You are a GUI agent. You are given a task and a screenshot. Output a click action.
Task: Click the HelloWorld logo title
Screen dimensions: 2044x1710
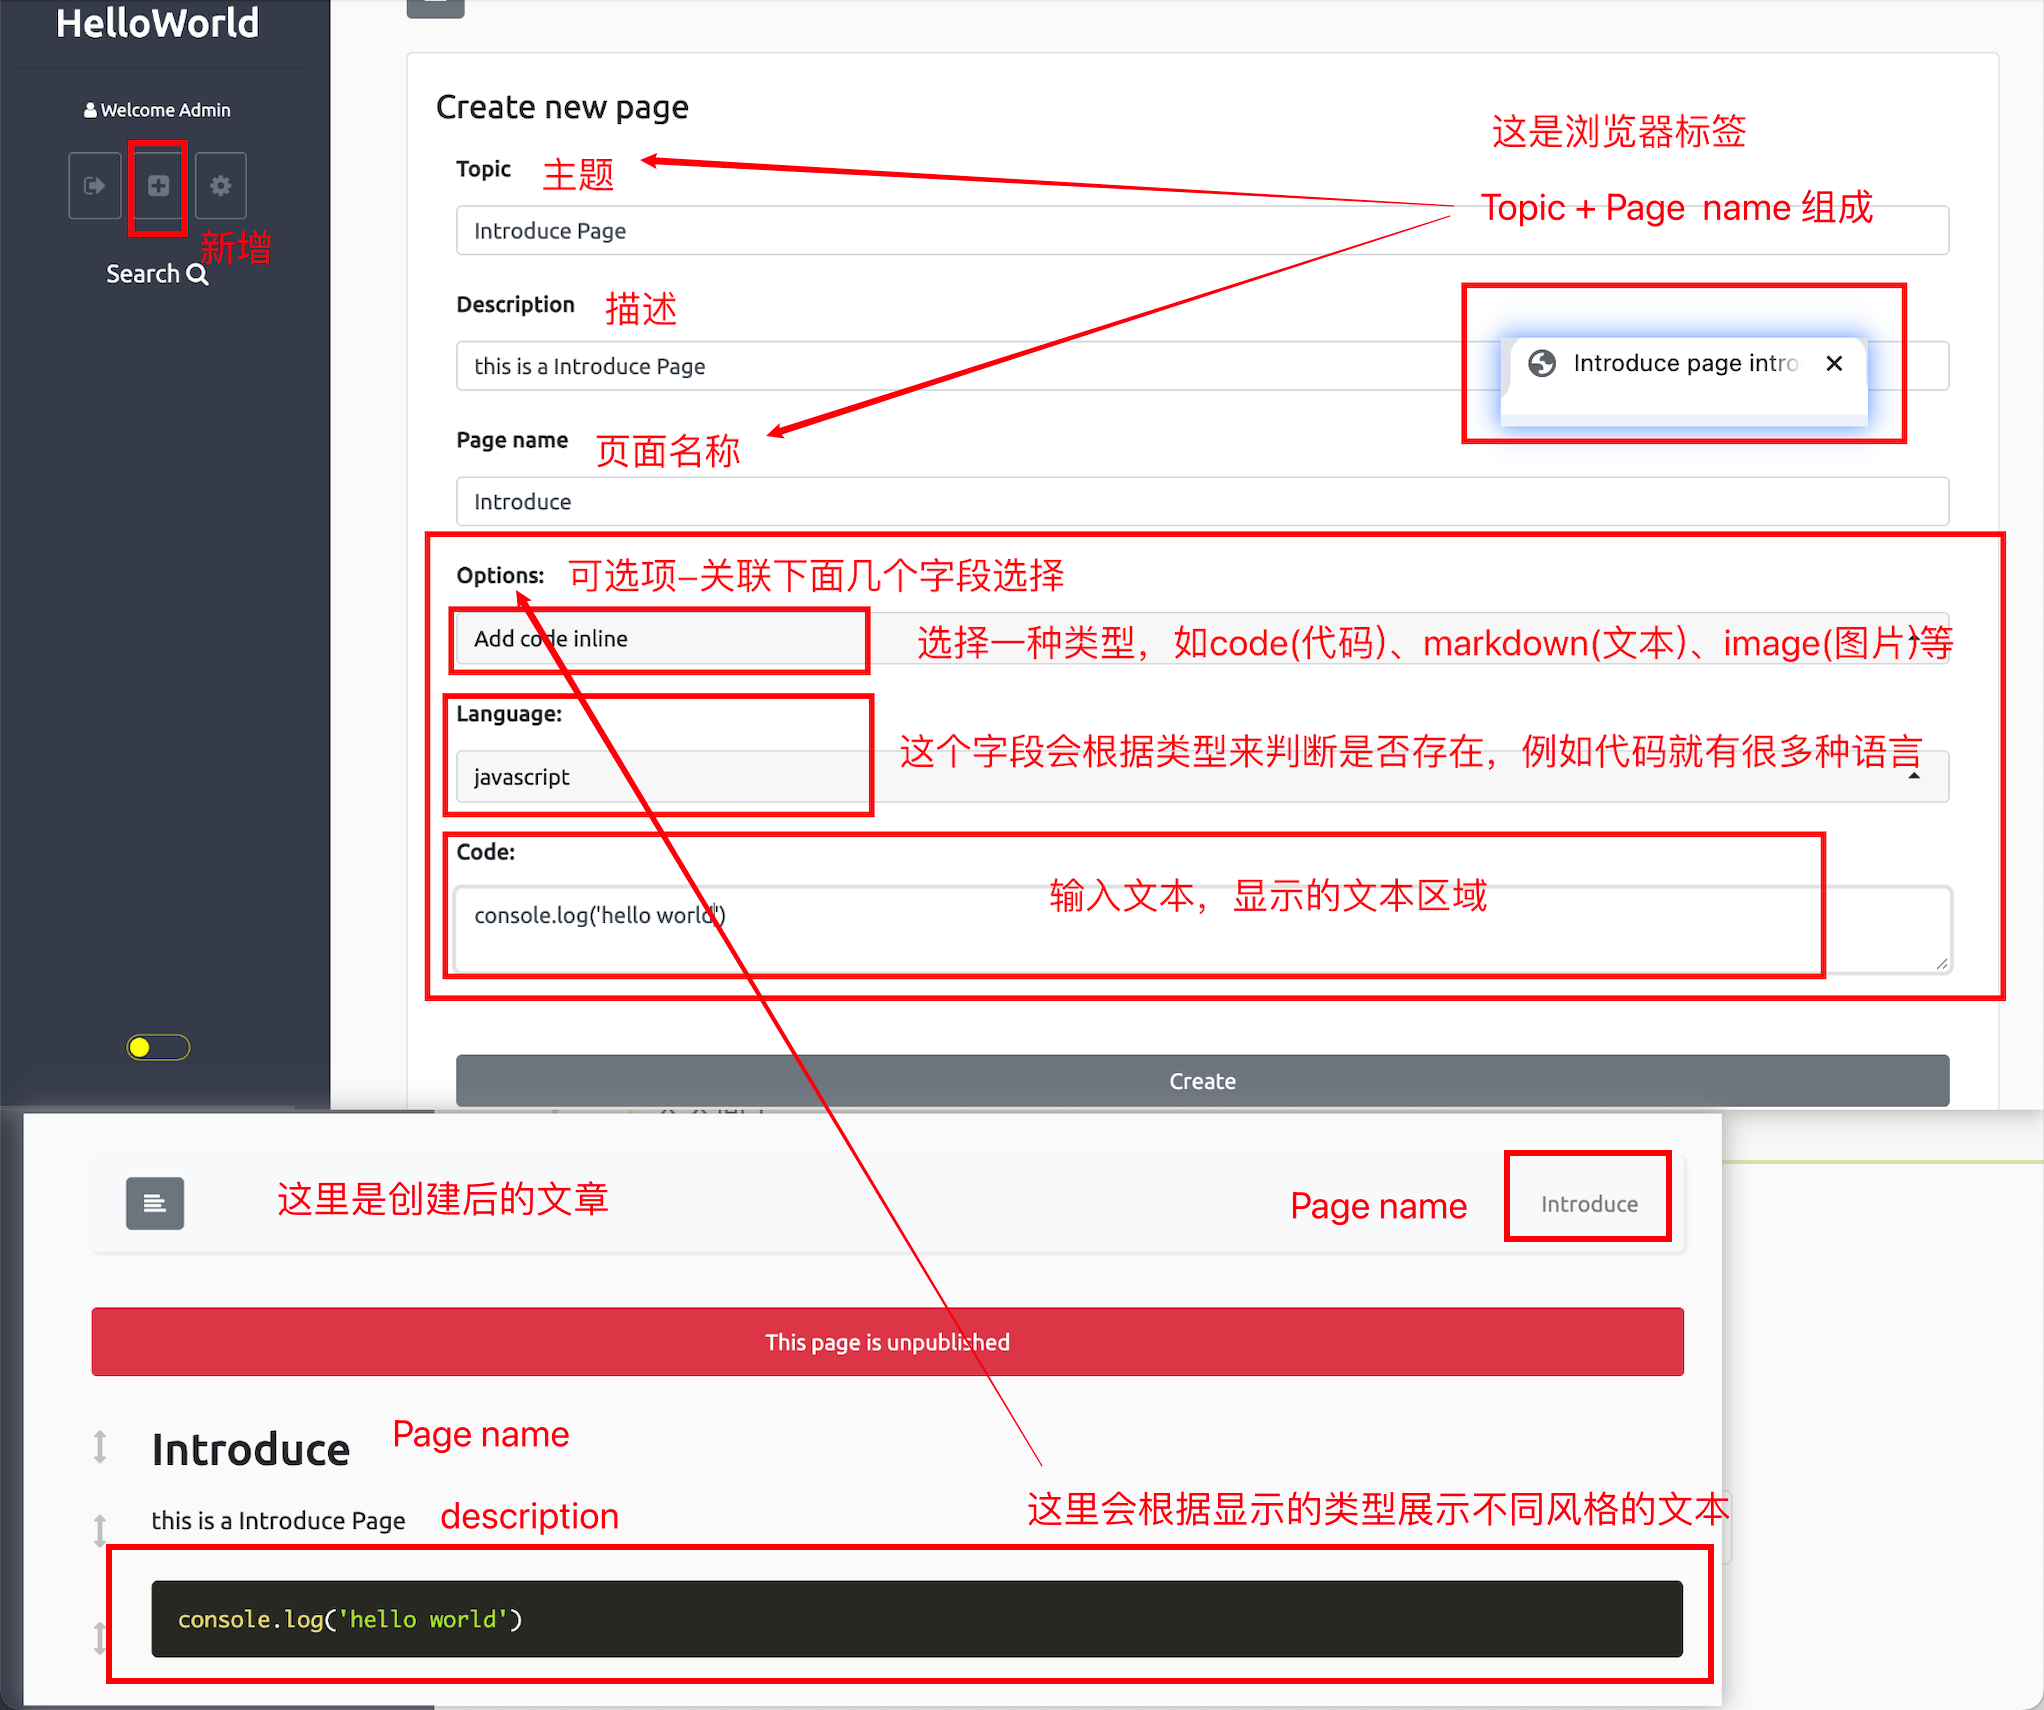158,23
